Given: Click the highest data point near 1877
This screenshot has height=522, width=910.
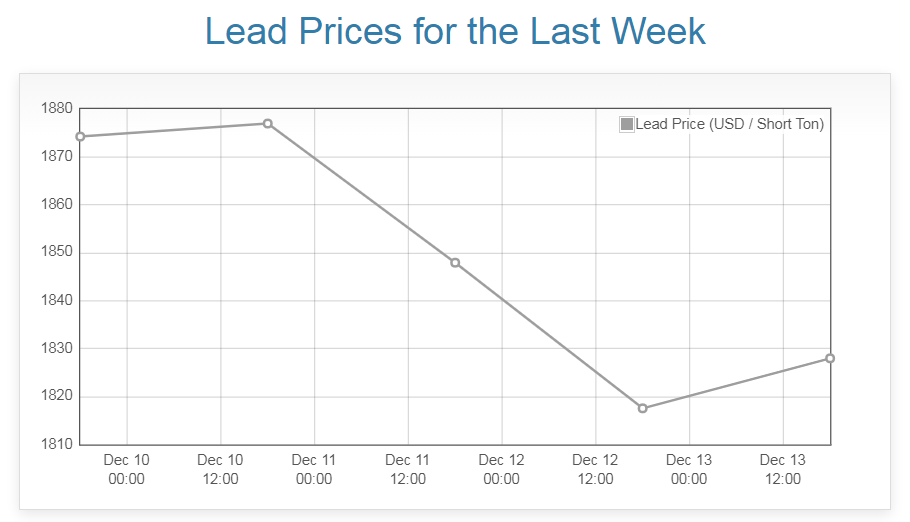Looking at the screenshot, I should [x=268, y=123].
